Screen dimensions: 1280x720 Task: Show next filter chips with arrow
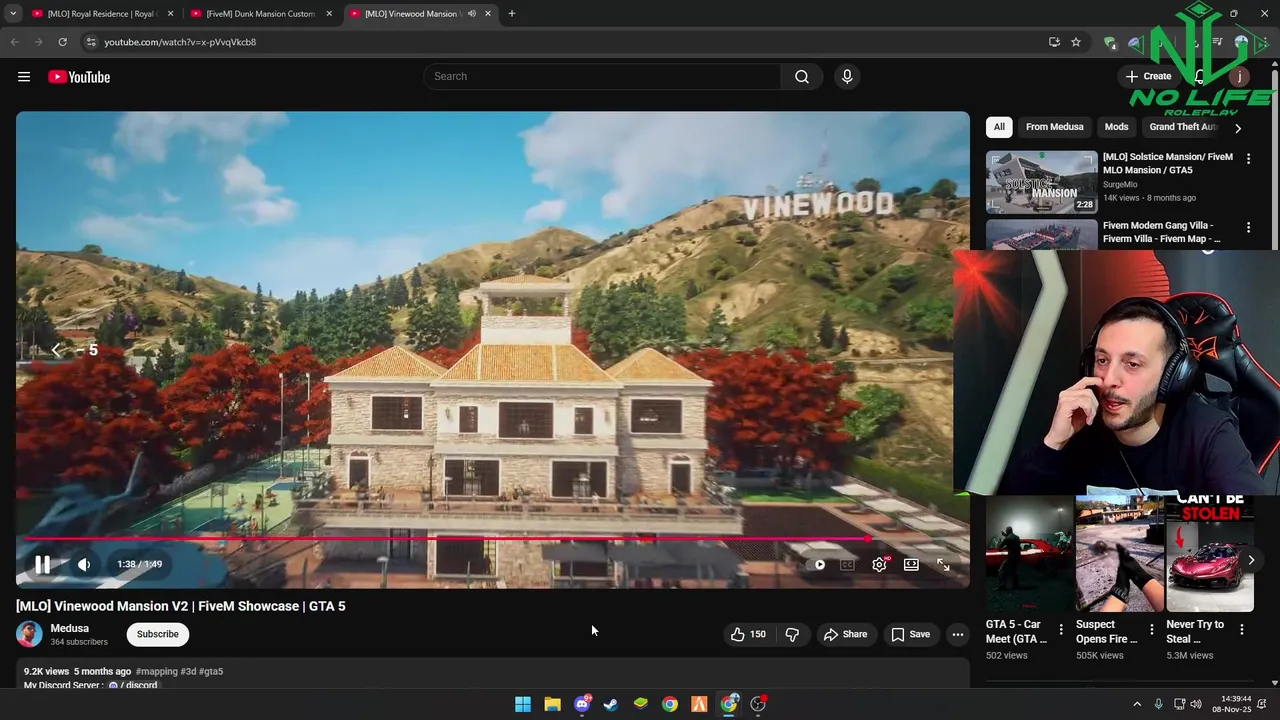(1238, 128)
